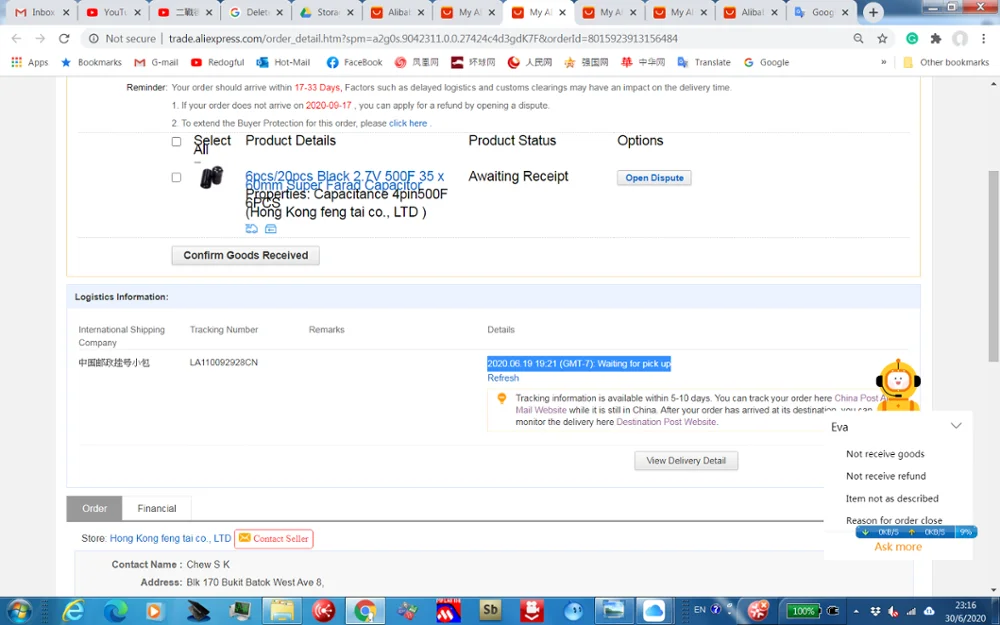Bookmark this page with the star icon

(x=882, y=38)
